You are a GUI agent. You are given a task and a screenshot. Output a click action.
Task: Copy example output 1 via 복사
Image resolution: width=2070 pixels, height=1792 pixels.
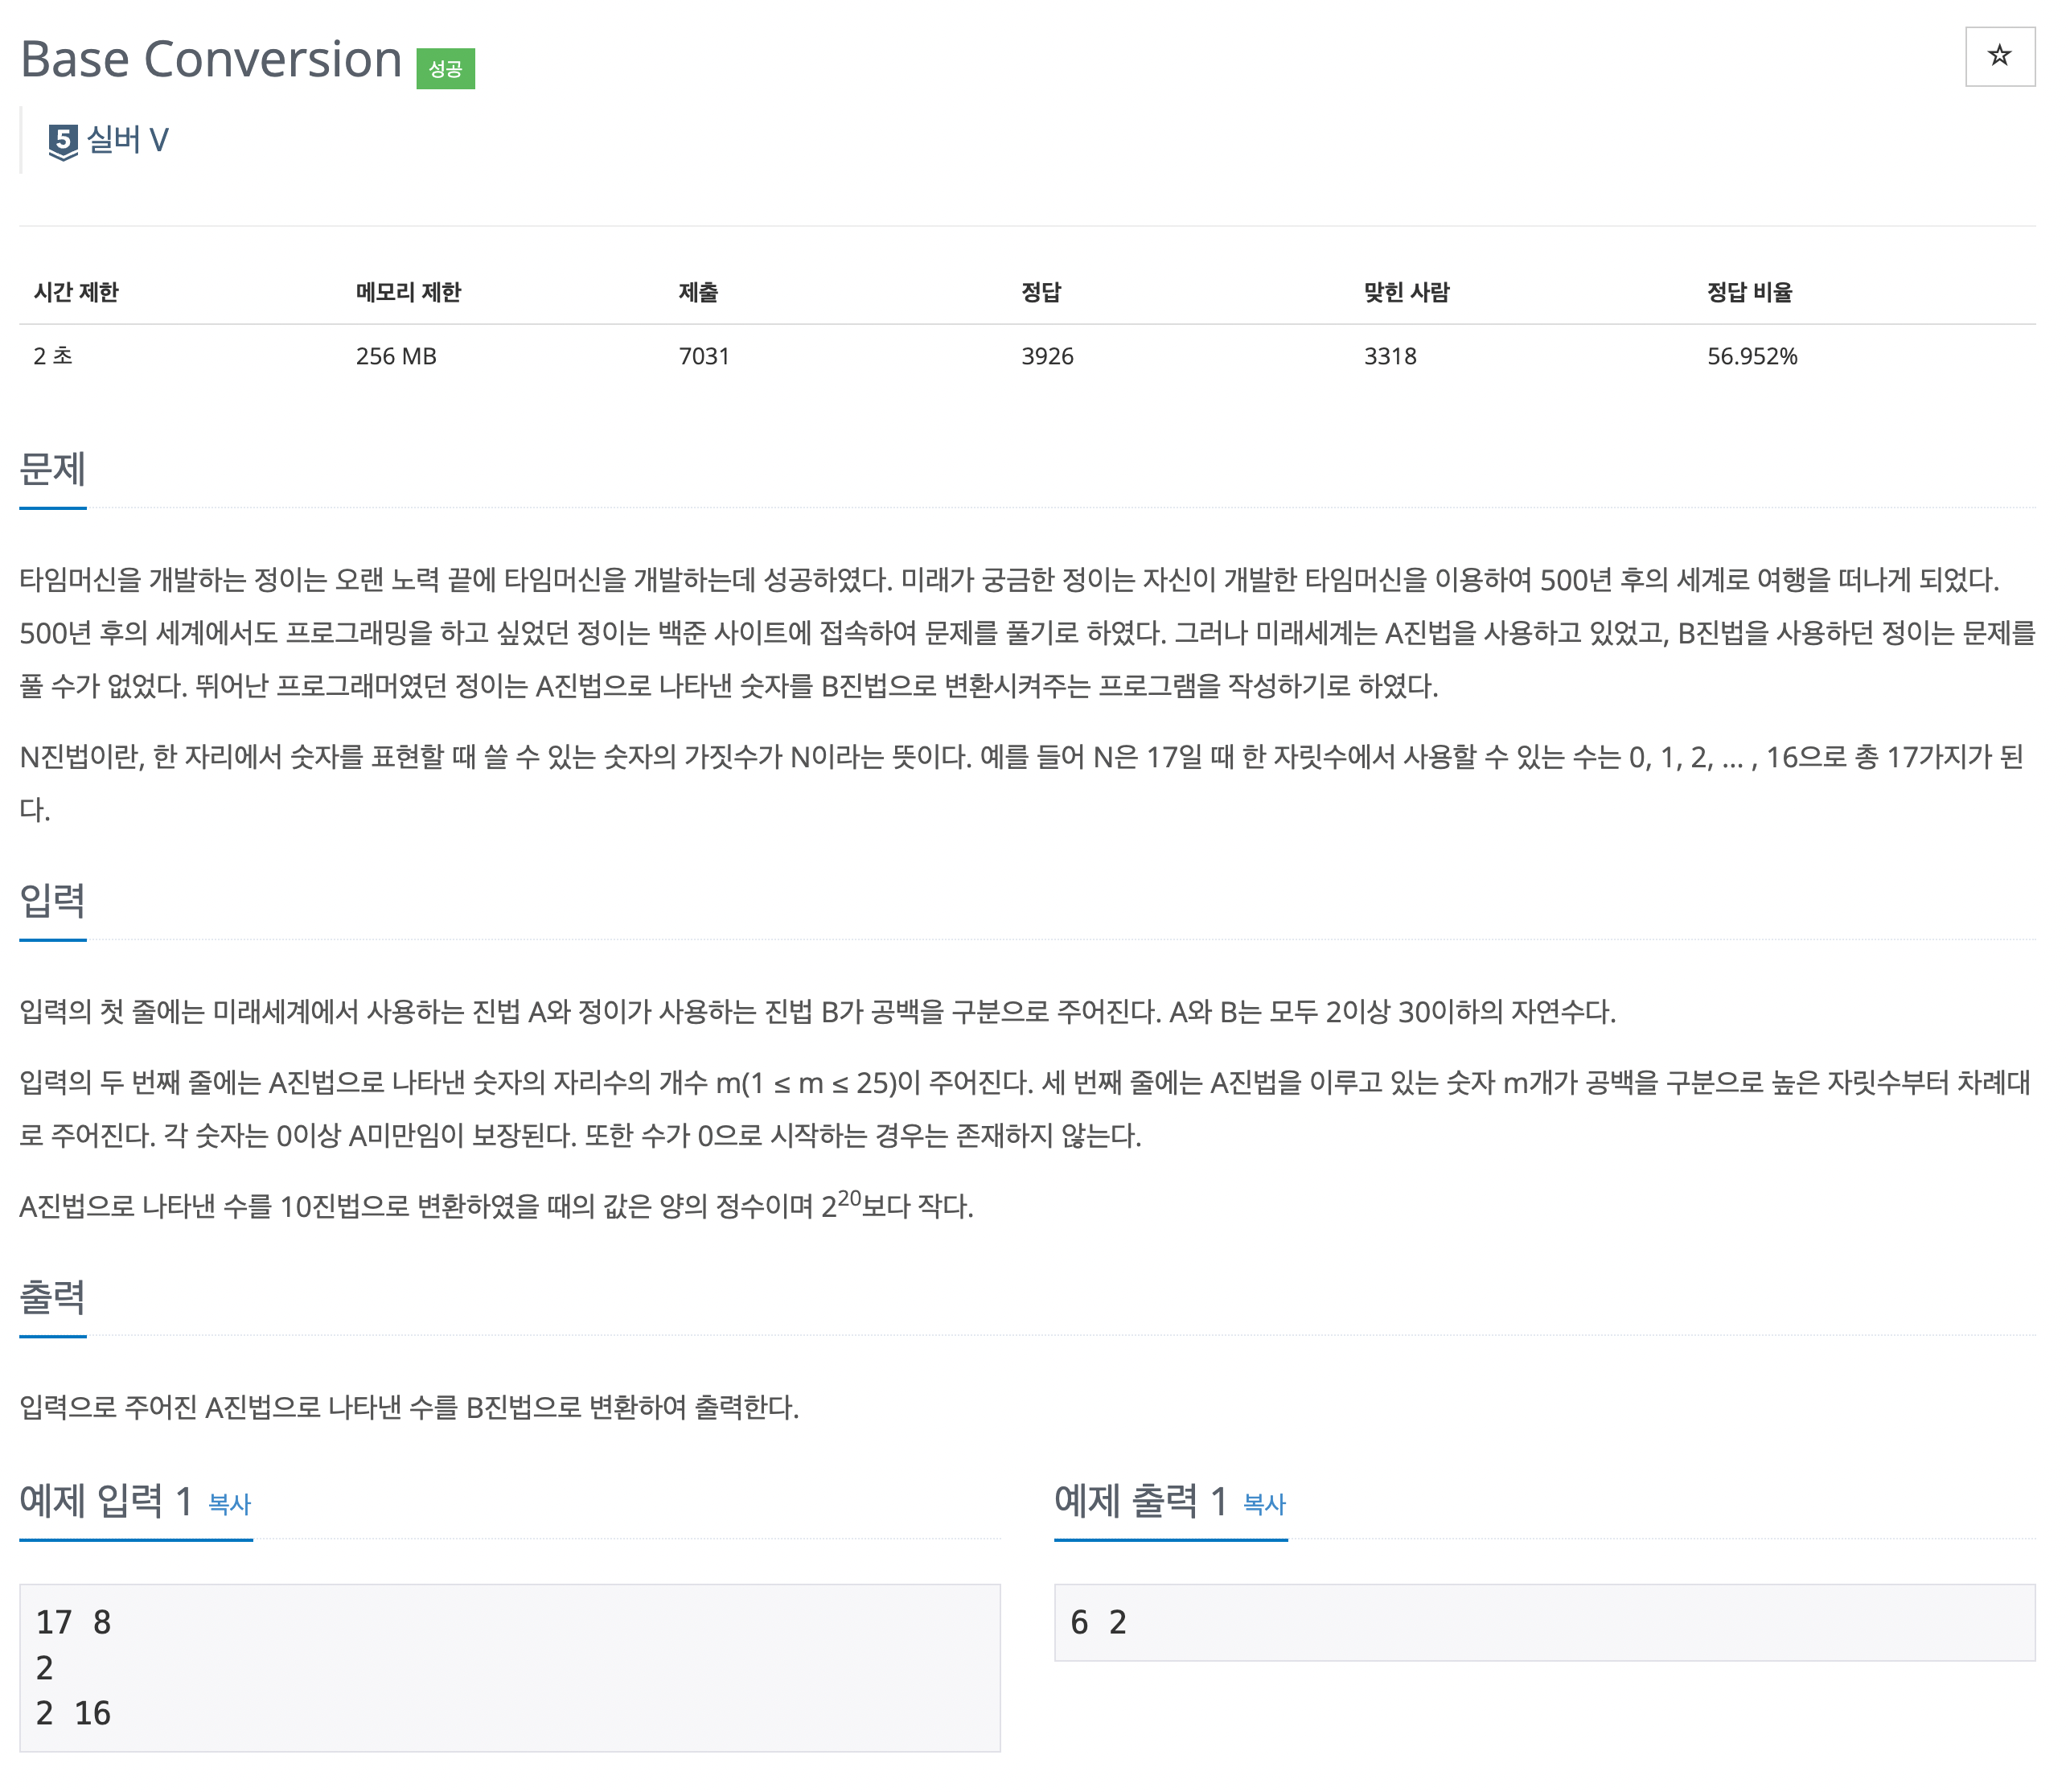[1264, 1504]
